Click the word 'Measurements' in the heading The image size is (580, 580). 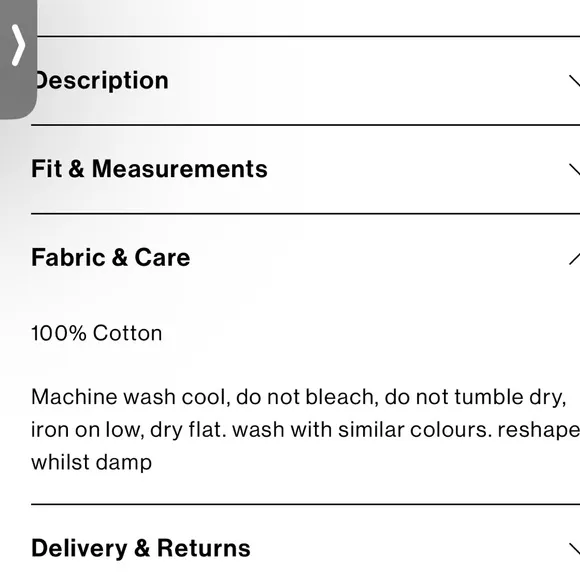click(179, 169)
